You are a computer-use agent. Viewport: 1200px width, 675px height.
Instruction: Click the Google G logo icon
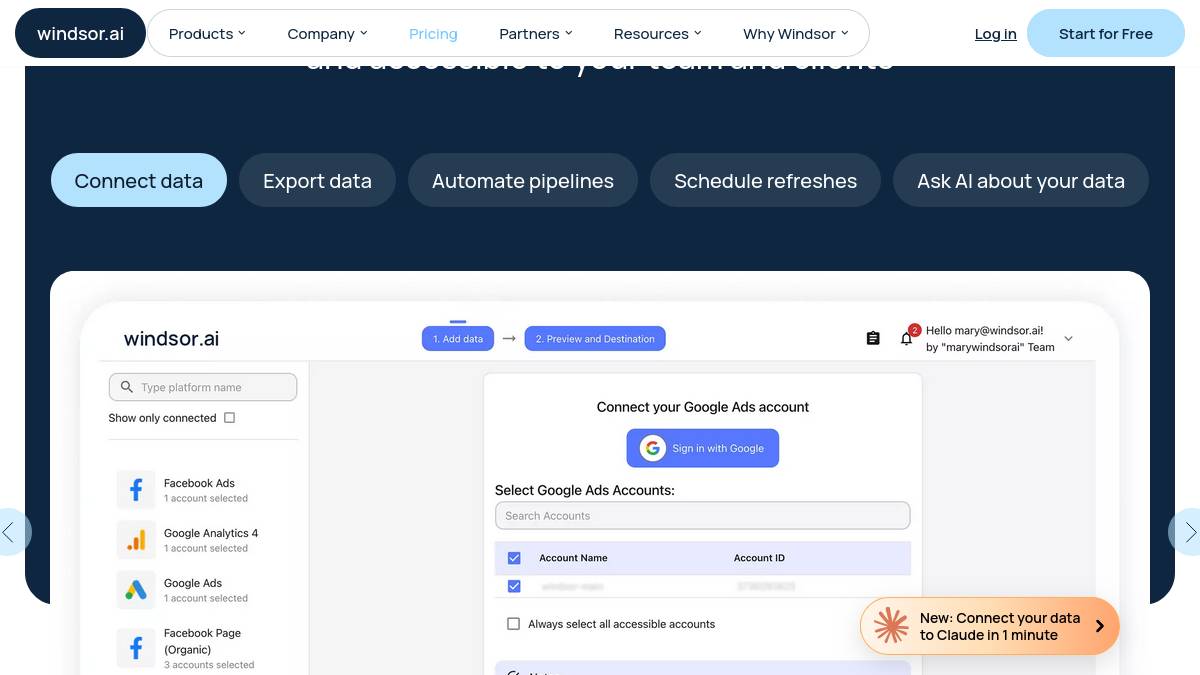click(x=653, y=448)
